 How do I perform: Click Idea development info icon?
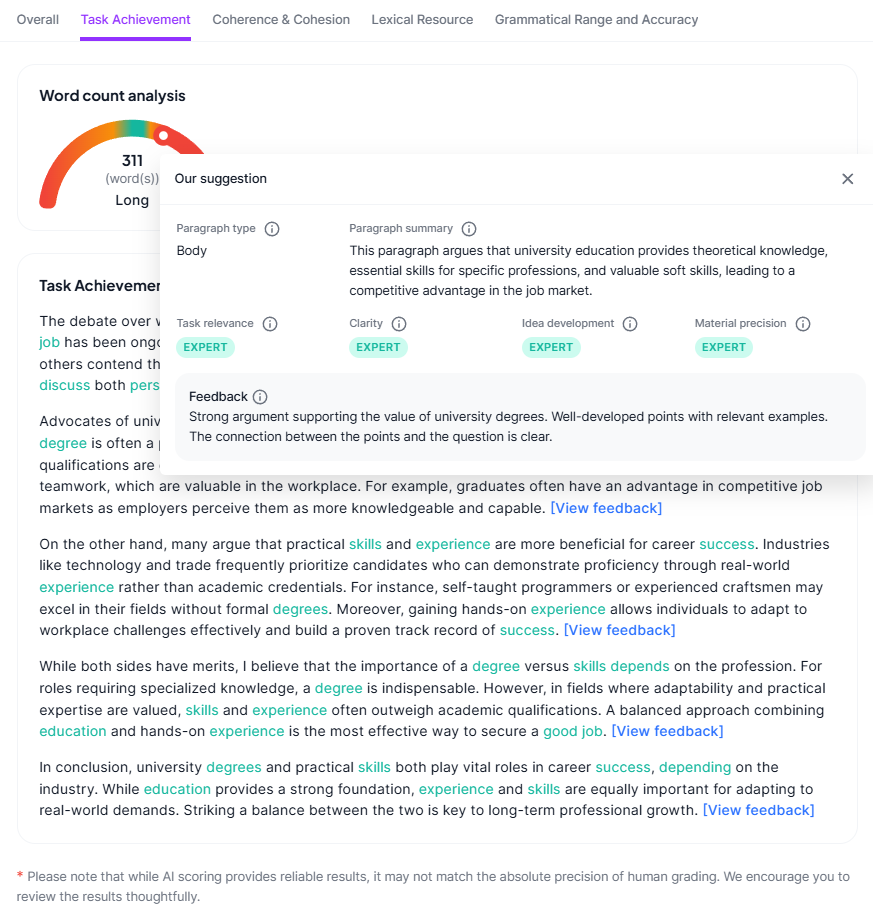[630, 324]
